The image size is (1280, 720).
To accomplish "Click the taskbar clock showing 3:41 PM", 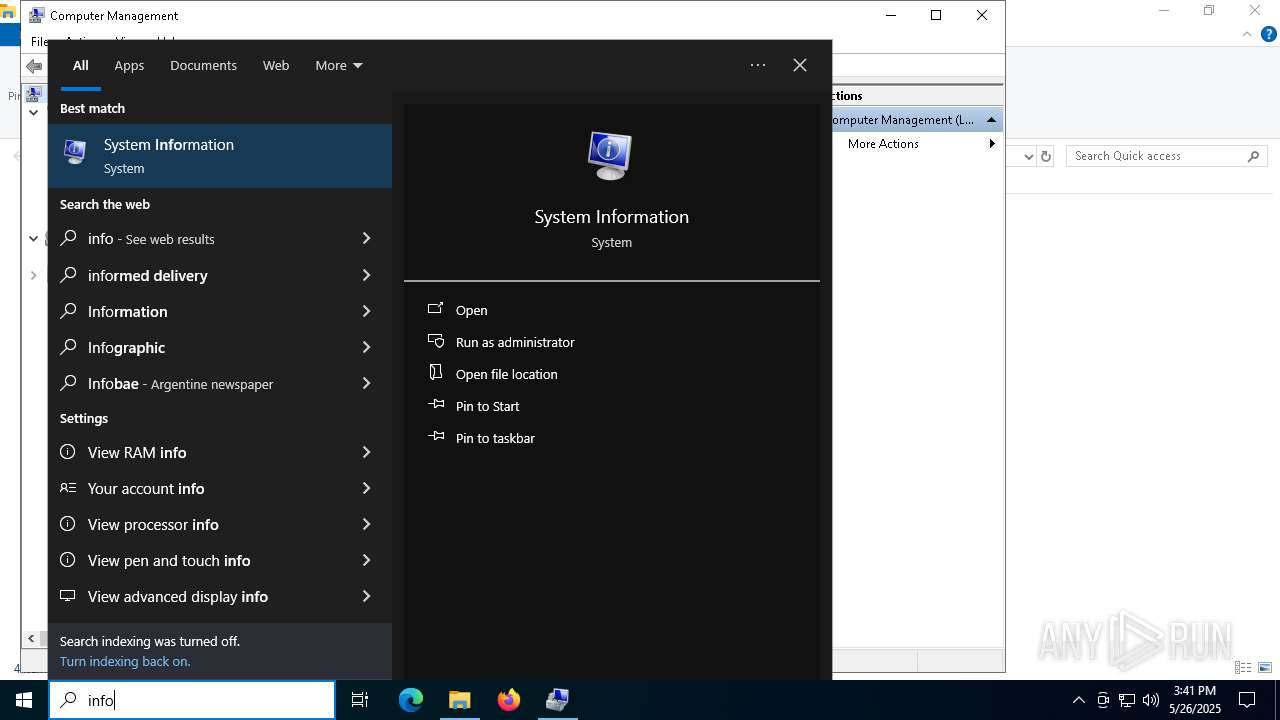I will tap(1194, 700).
